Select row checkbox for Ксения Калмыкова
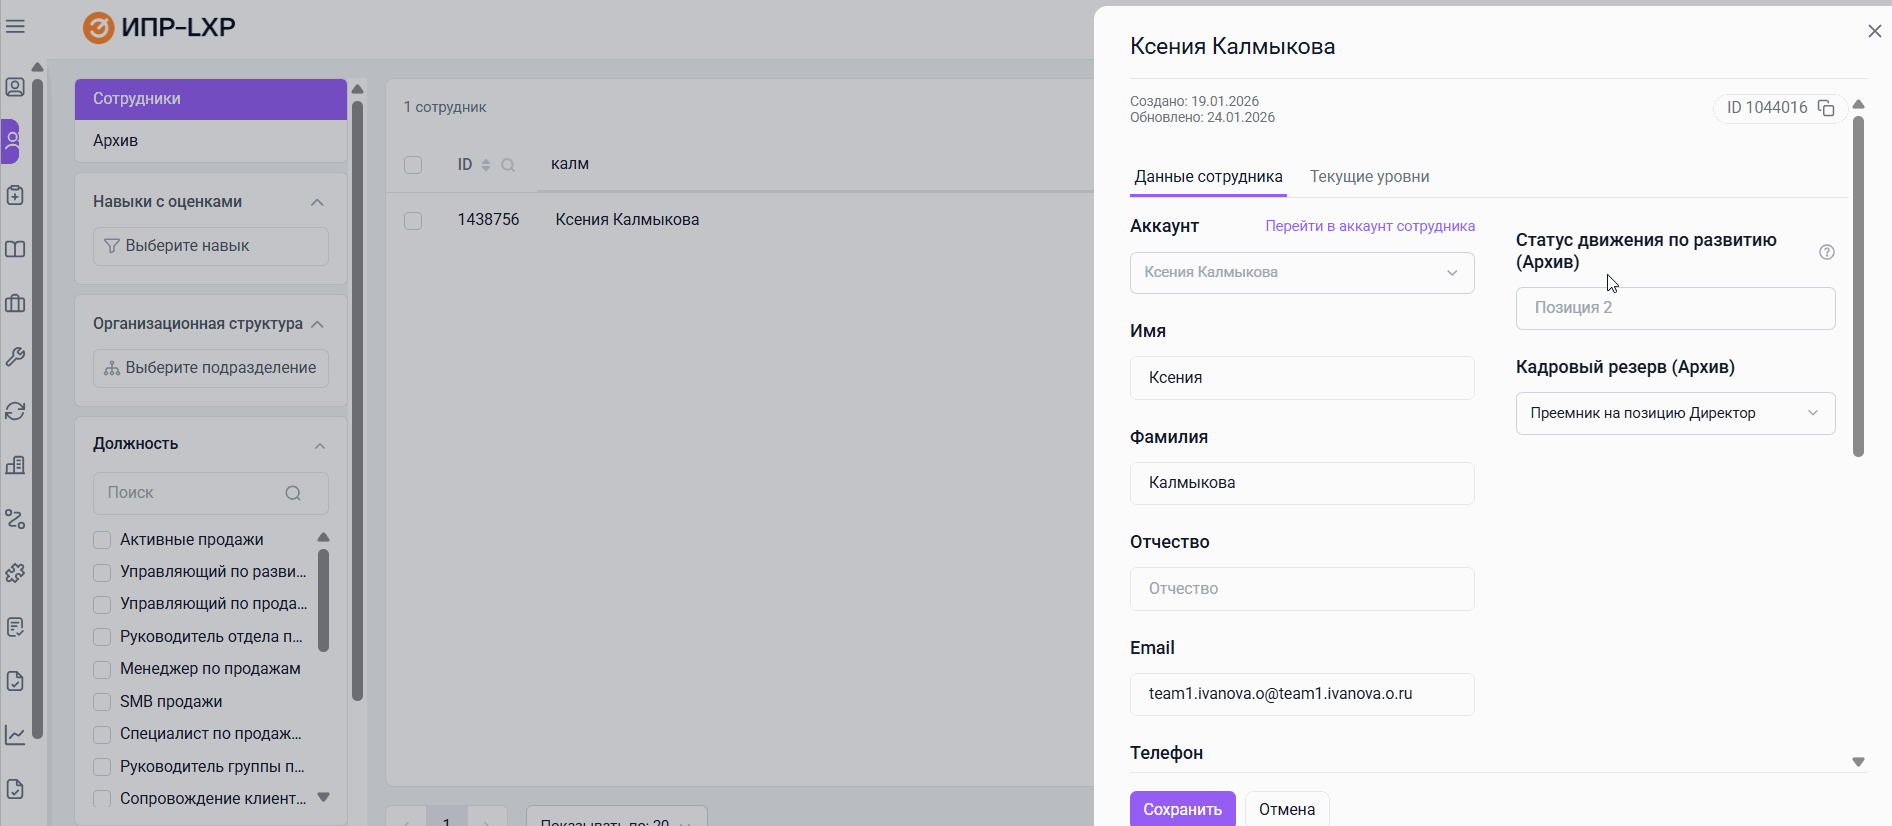The height and width of the screenshot is (826, 1892). tap(413, 220)
